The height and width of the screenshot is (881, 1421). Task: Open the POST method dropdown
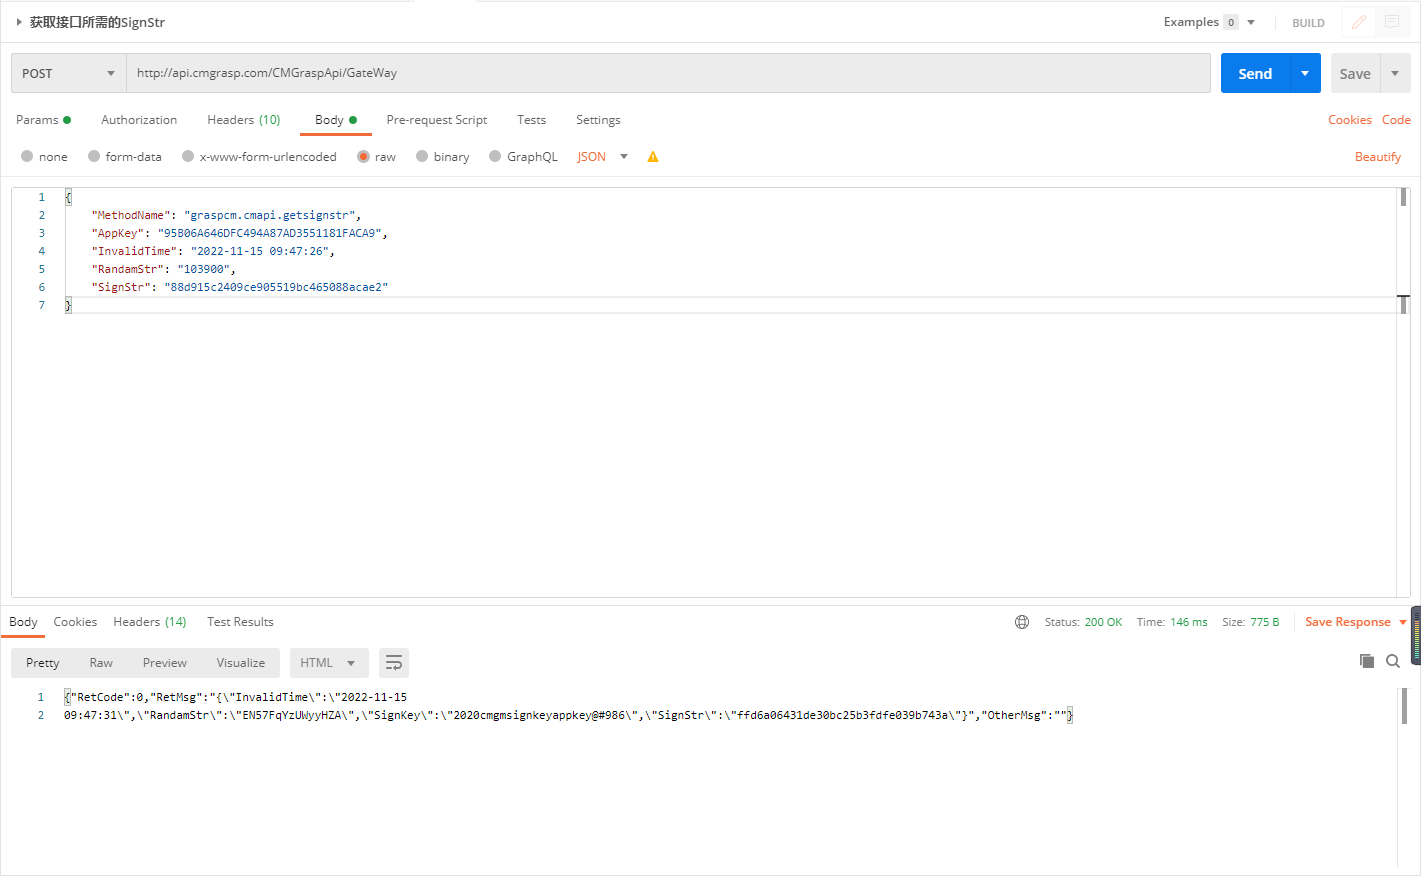(x=68, y=73)
